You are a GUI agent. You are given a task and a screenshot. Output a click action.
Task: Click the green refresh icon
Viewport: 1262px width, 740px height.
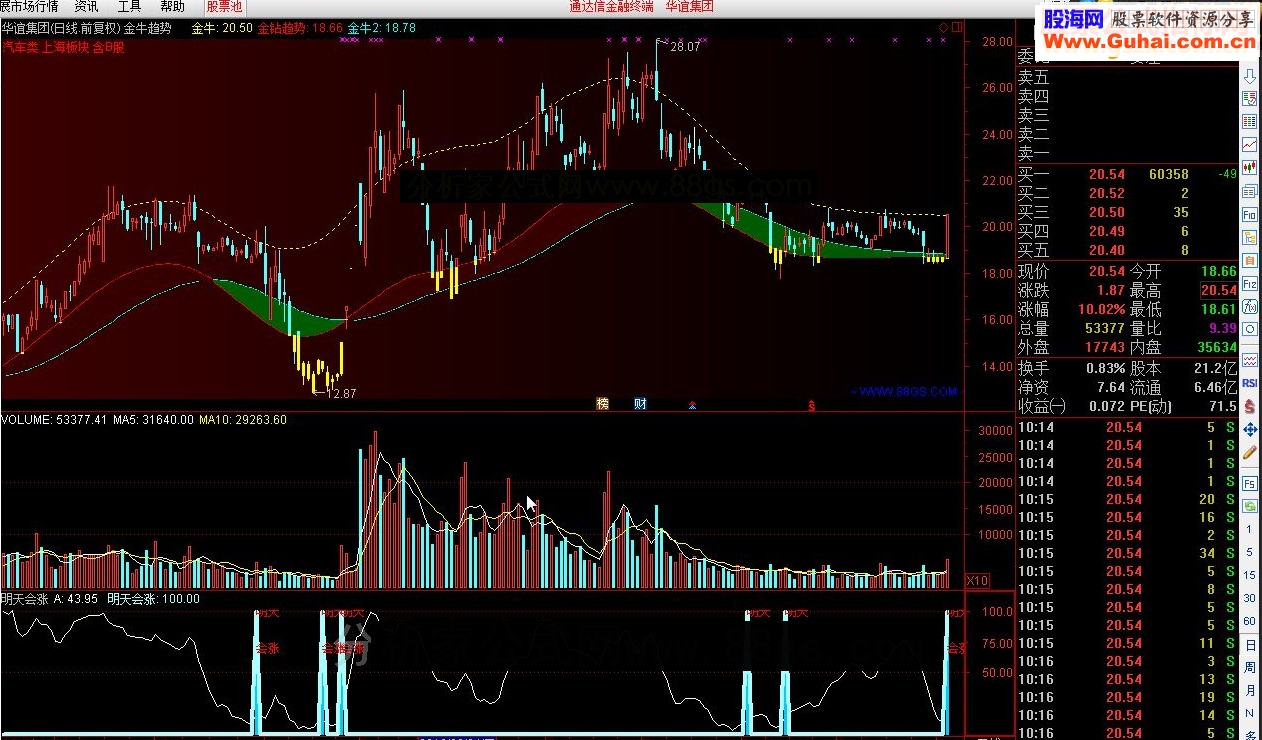tap(1250, 506)
